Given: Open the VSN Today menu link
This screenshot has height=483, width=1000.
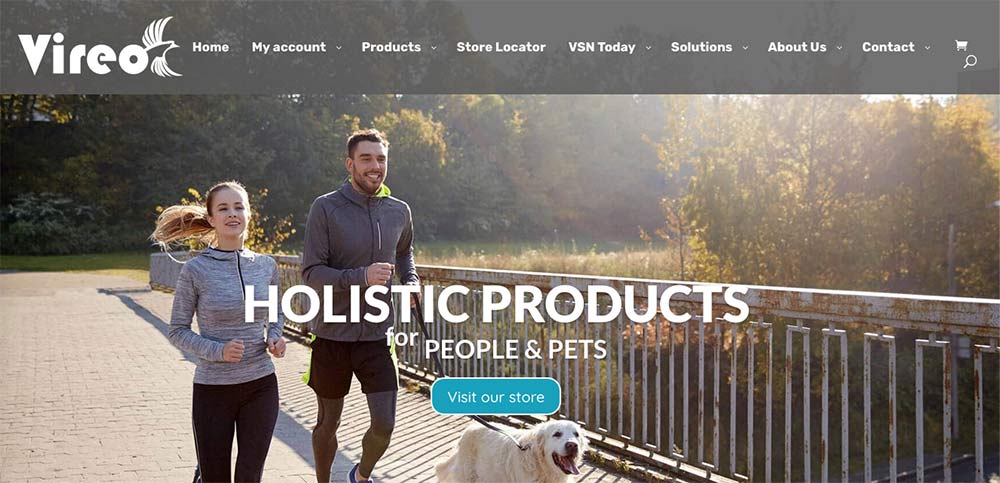Looking at the screenshot, I should click(x=602, y=47).
